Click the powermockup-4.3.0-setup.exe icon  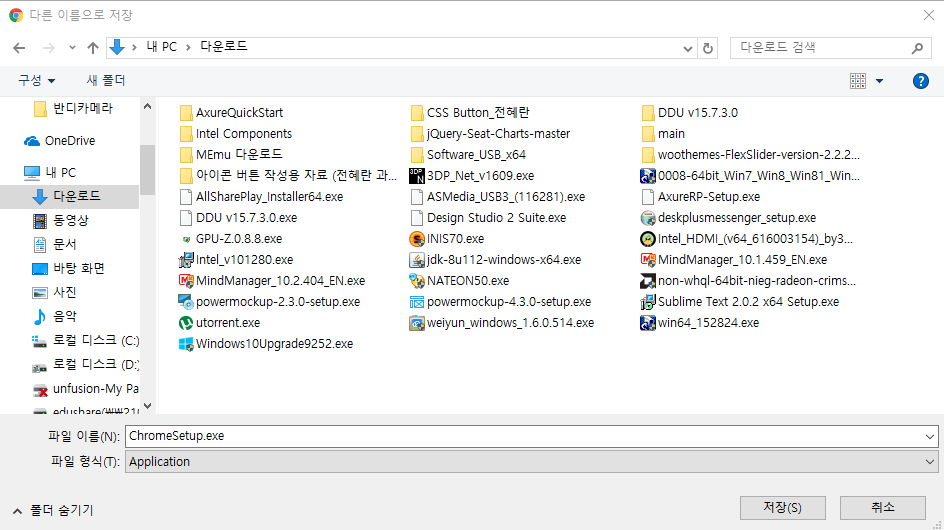tap(417, 302)
